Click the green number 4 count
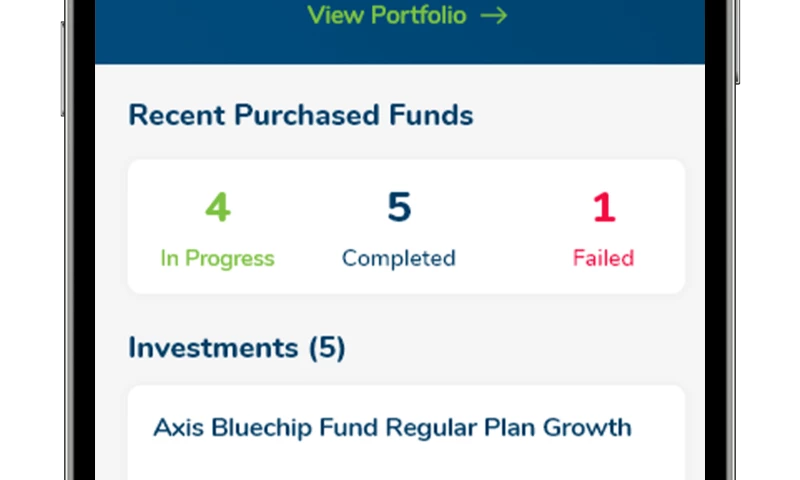 click(x=218, y=207)
